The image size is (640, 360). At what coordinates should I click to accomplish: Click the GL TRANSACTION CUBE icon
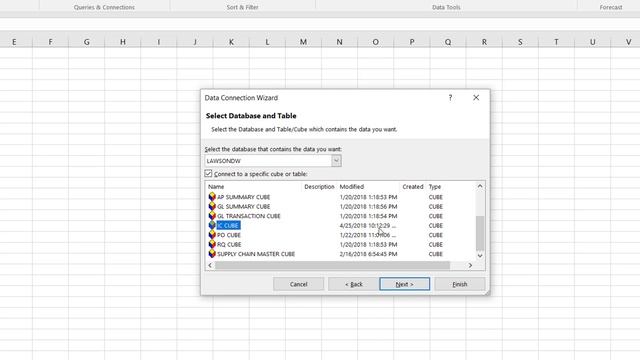212,216
